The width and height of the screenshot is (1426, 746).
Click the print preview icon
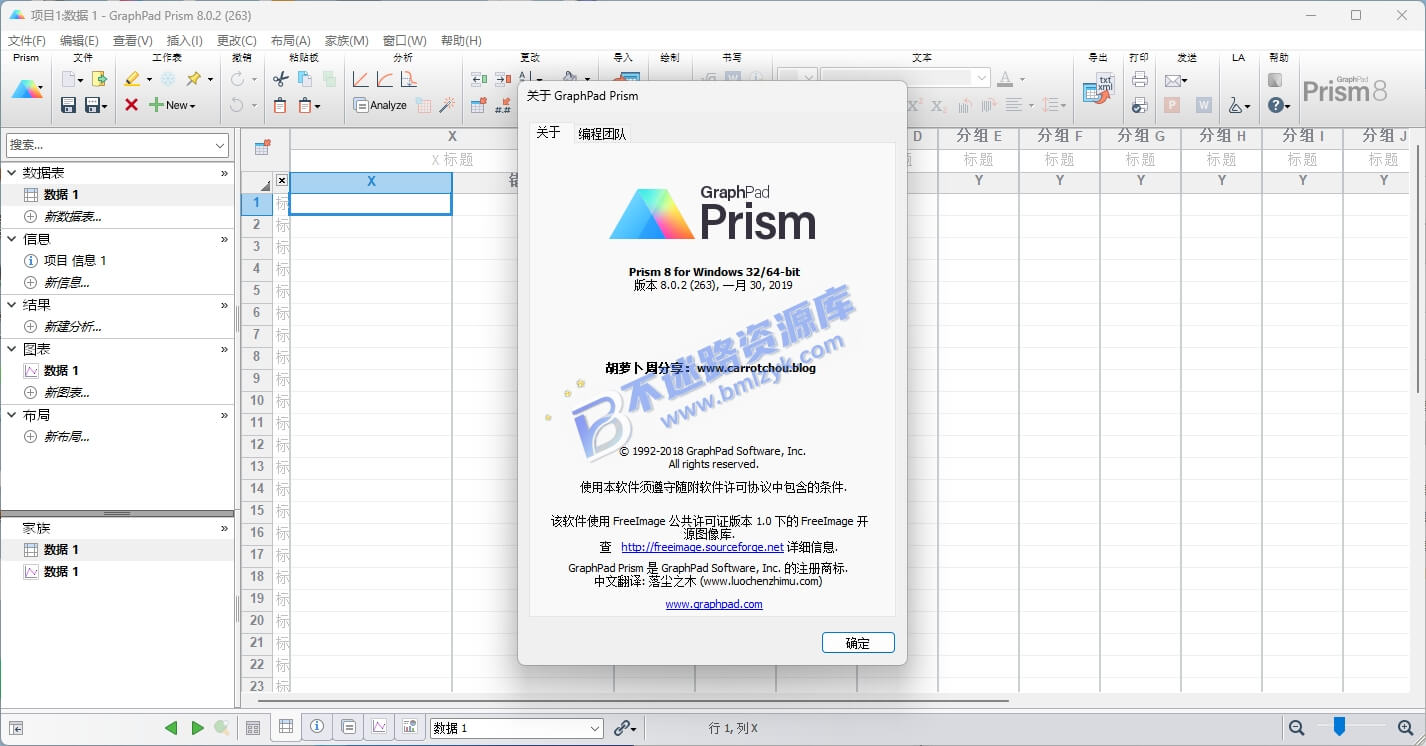pos(1139,105)
